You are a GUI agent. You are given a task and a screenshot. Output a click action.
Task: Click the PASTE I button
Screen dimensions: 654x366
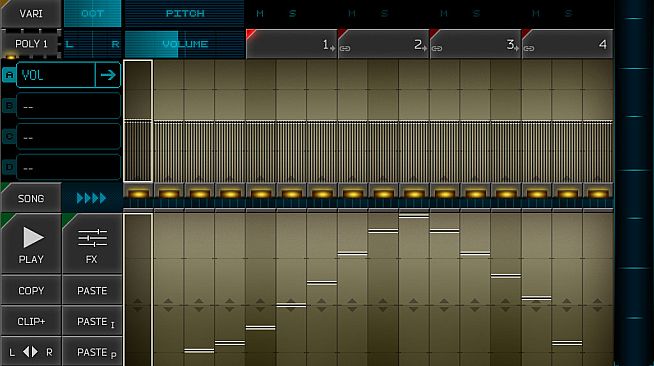pyautogui.click(x=92, y=321)
